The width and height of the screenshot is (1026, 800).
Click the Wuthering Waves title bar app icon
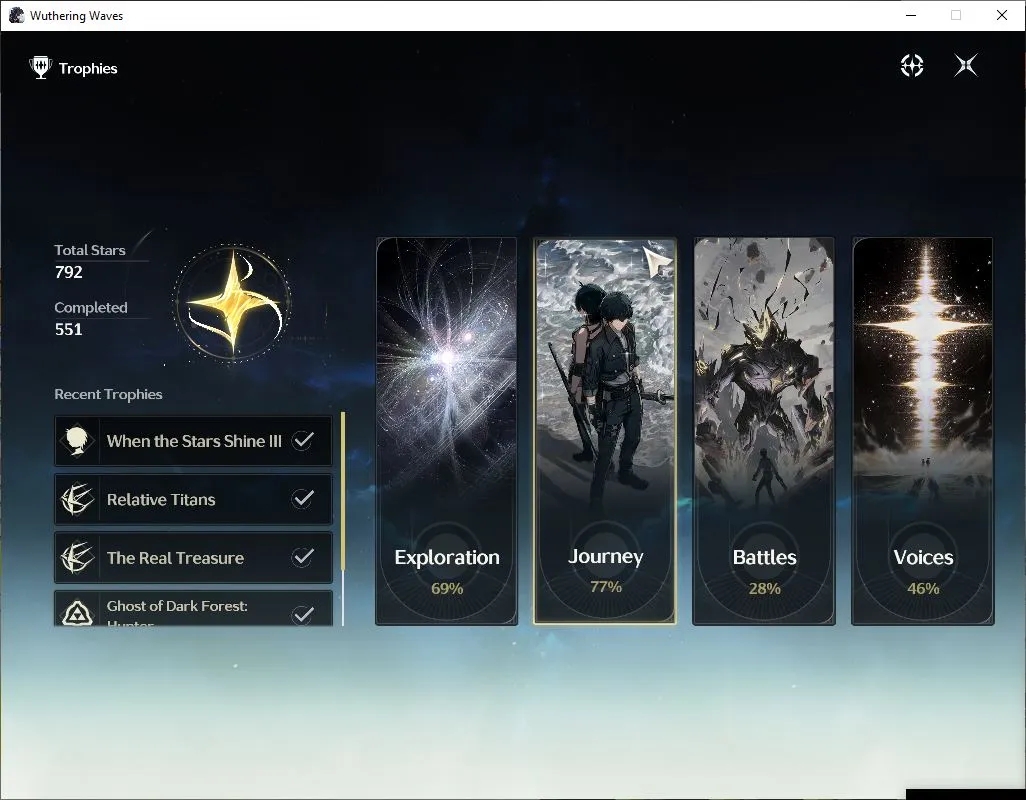point(16,15)
